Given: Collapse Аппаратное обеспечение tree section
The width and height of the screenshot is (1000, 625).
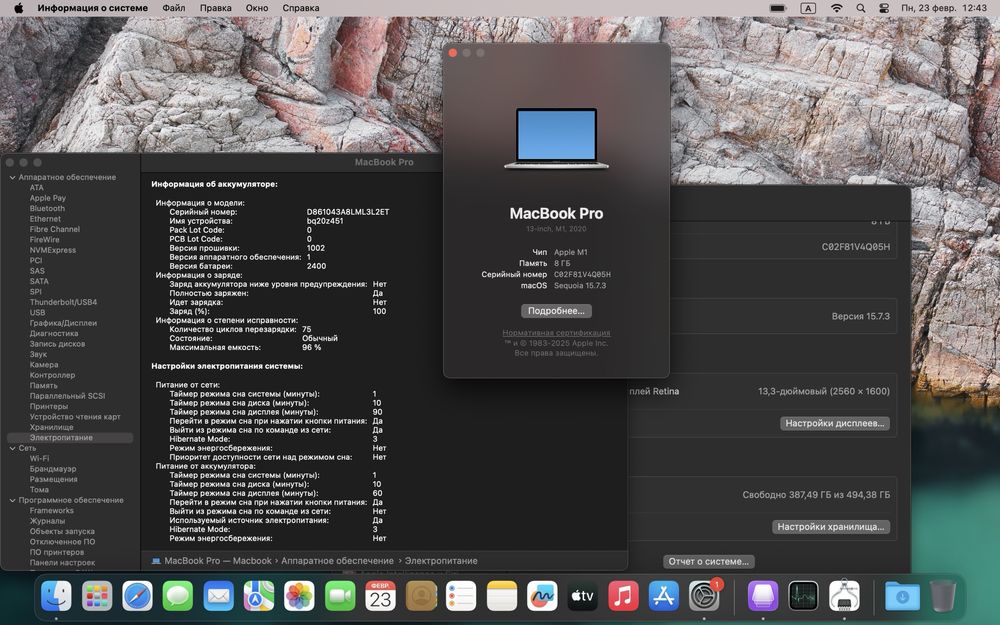Looking at the screenshot, I should 13,177.
